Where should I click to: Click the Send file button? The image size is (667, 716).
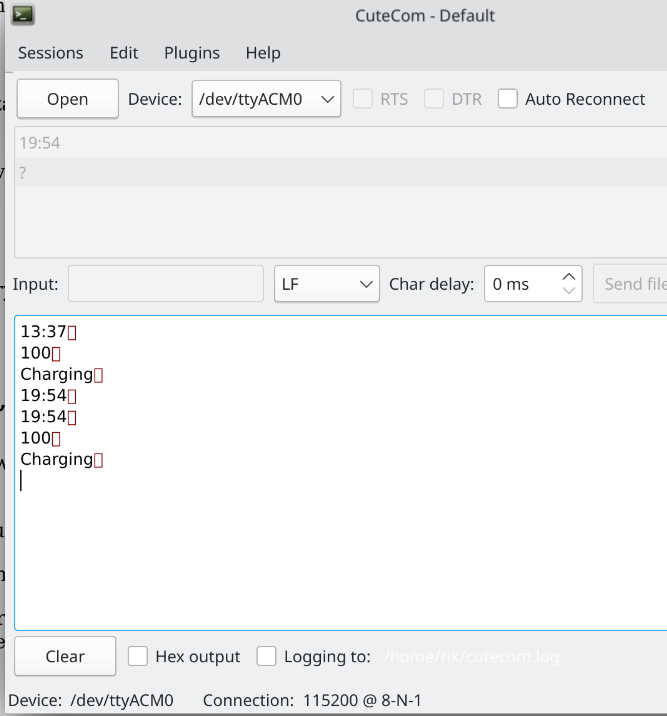pos(630,284)
